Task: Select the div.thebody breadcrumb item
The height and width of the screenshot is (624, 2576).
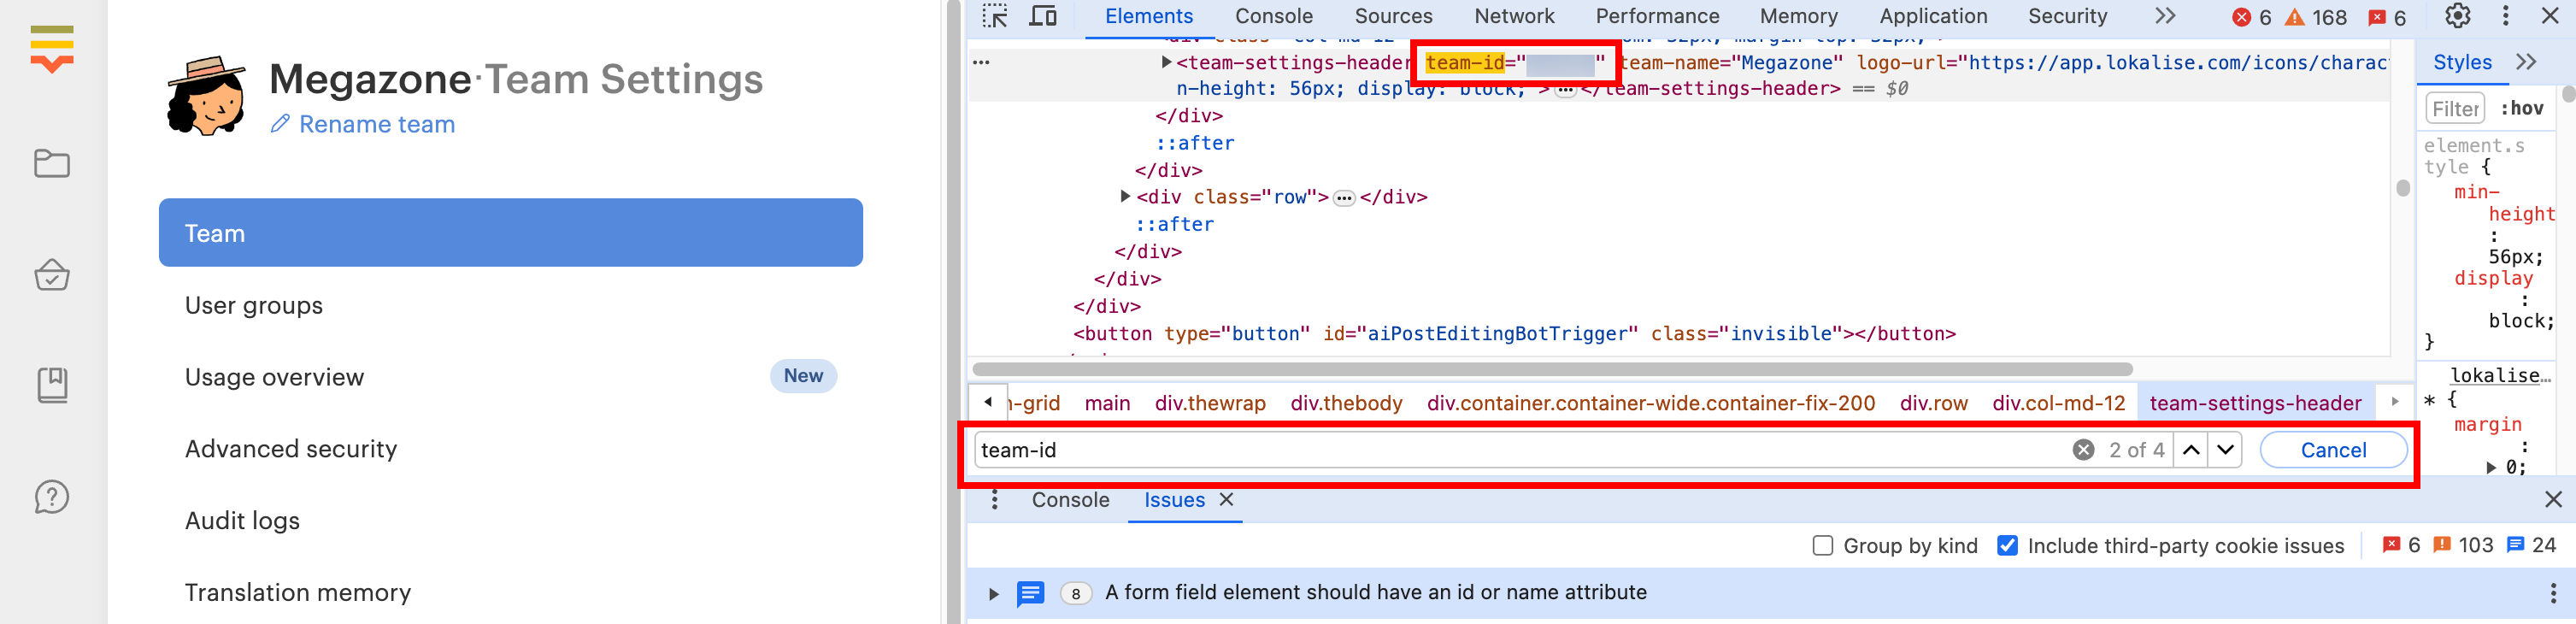Action: pos(1346,403)
